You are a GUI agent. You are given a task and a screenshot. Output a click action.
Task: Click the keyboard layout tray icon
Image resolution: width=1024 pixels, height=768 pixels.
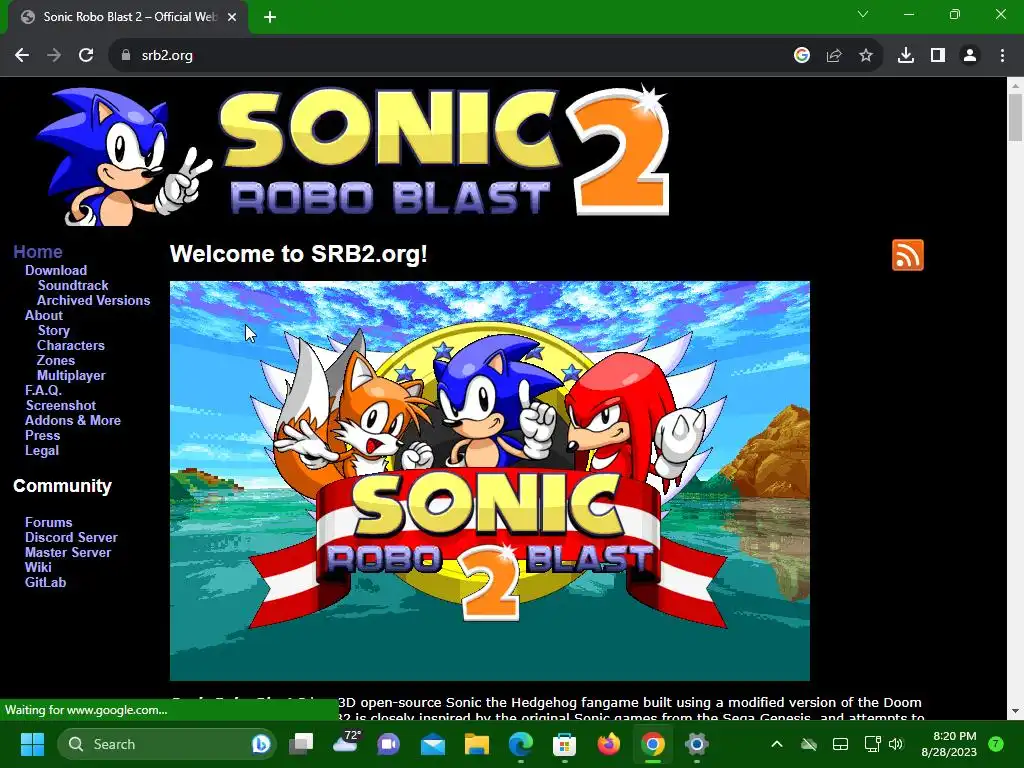[840, 744]
